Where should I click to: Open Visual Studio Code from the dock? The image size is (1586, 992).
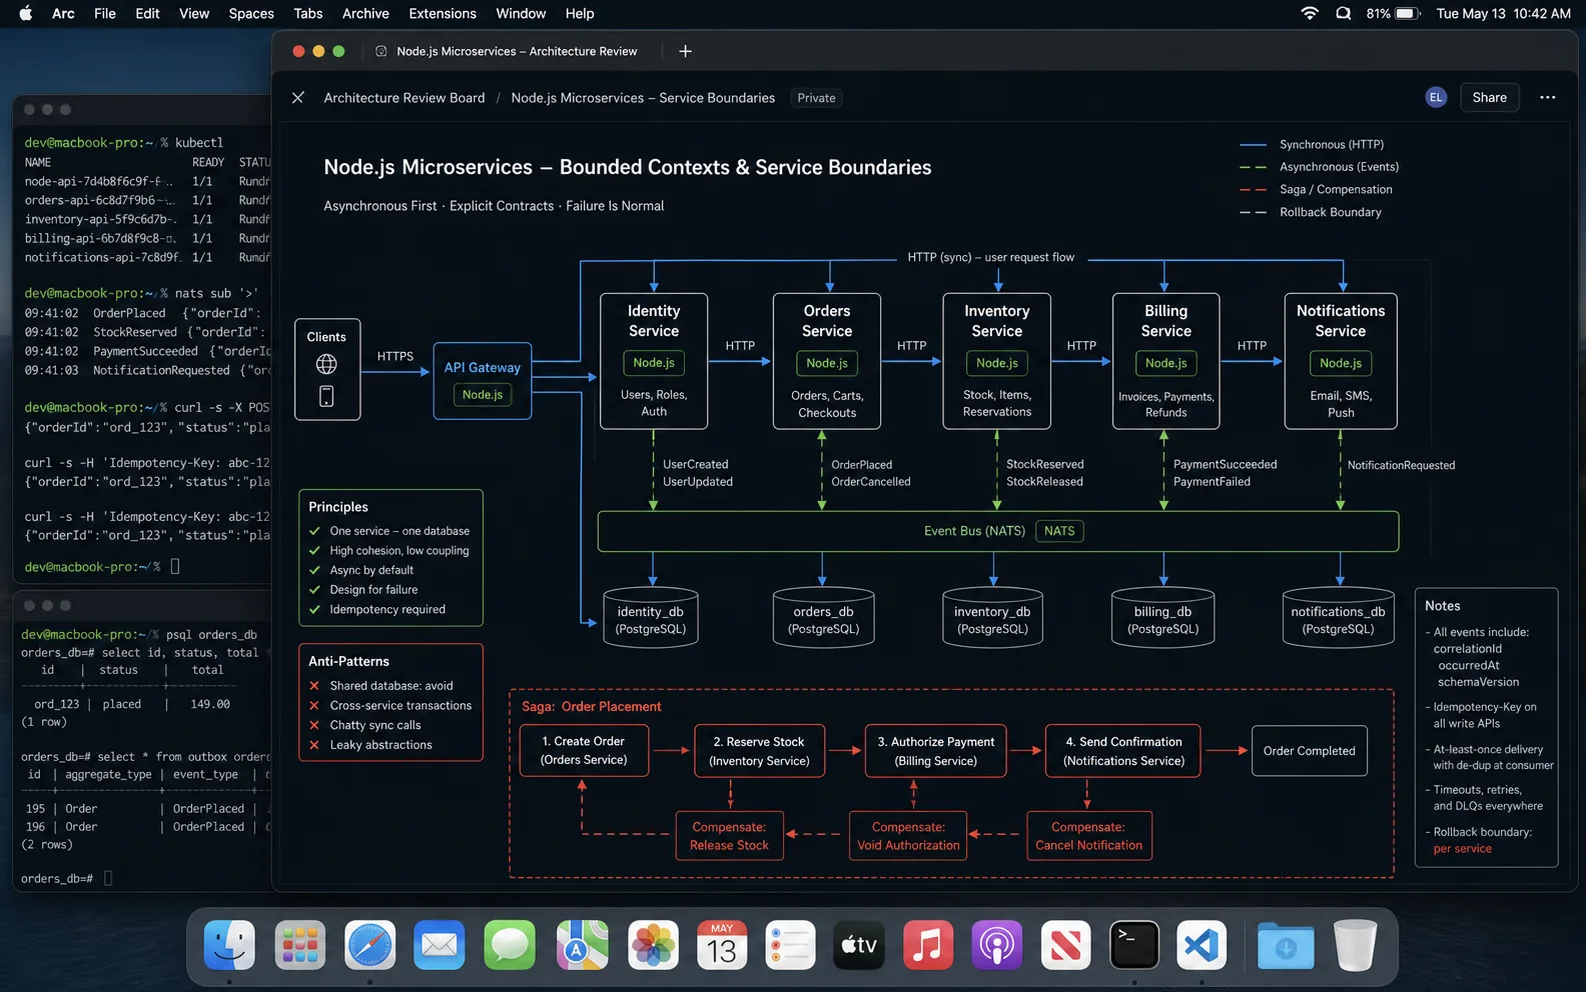[1202, 945]
